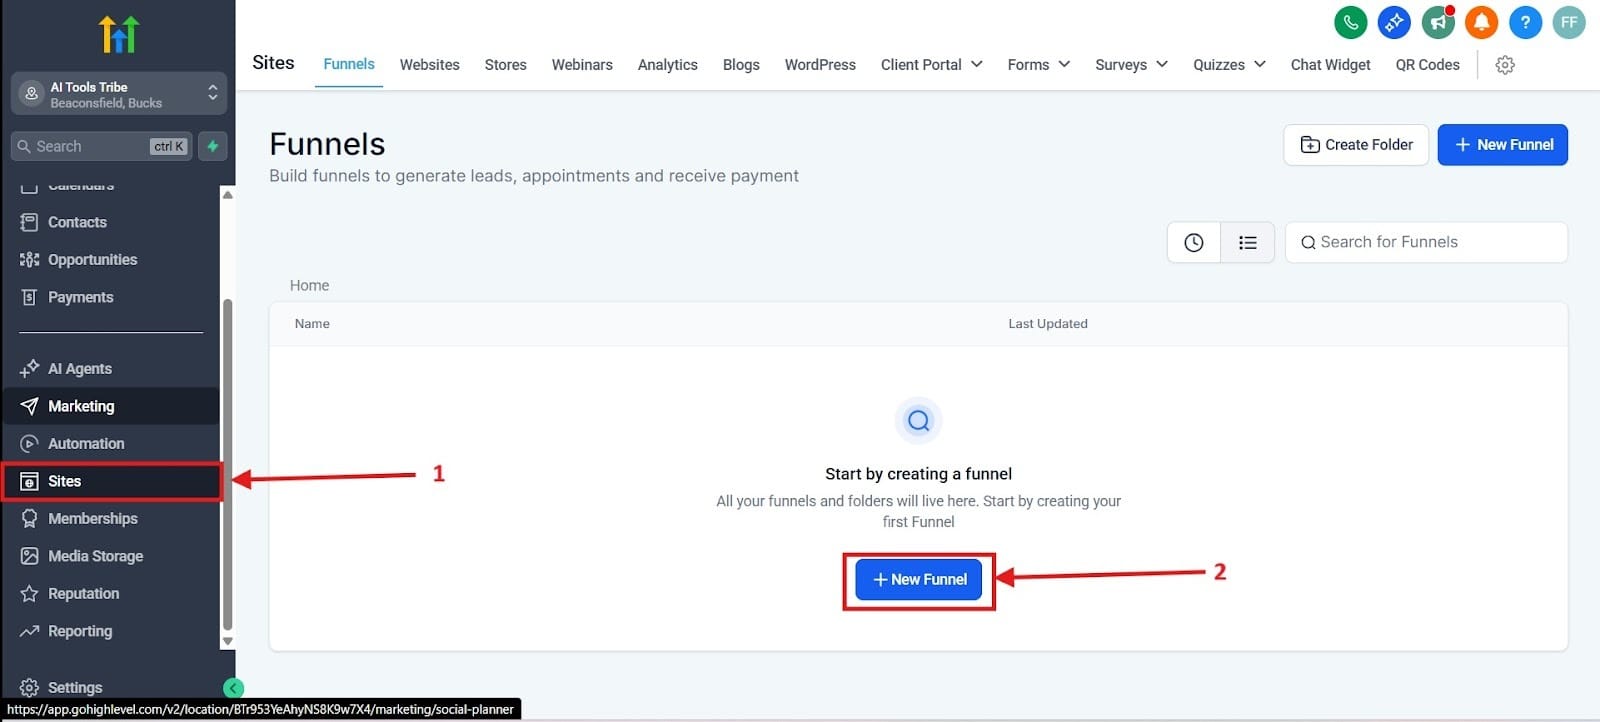Switch to the QR Codes tab

pyautogui.click(x=1428, y=65)
